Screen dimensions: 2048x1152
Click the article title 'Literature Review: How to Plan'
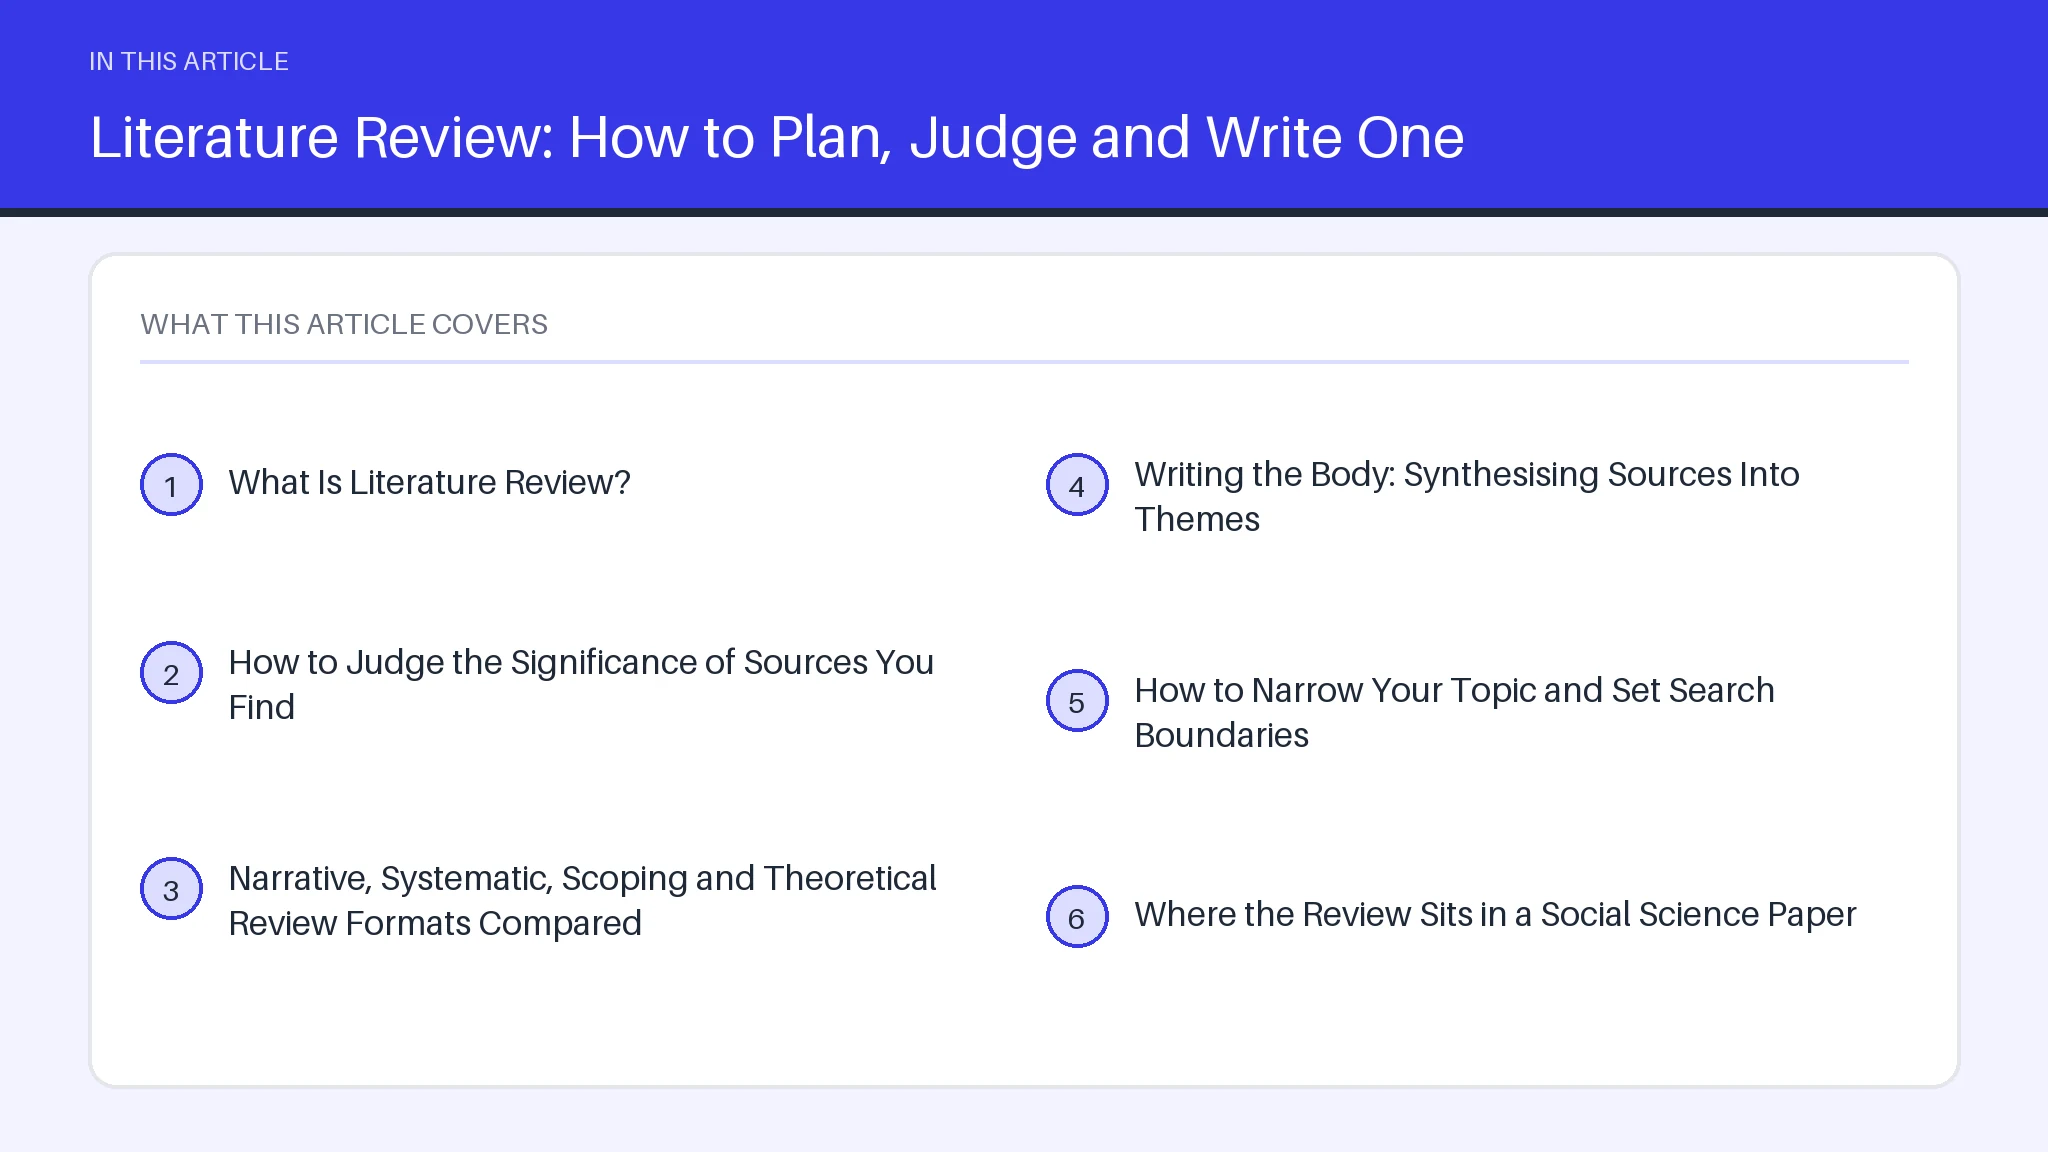777,137
